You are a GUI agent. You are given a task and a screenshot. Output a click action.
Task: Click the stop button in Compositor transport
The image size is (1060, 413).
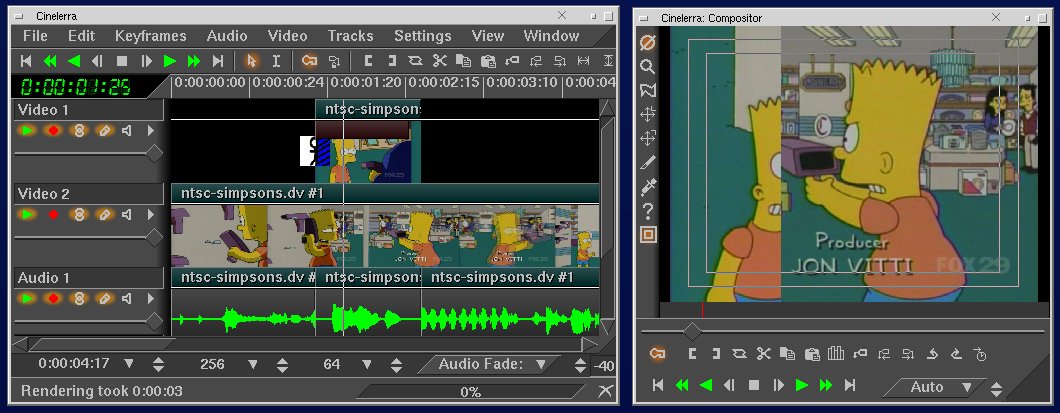754,385
